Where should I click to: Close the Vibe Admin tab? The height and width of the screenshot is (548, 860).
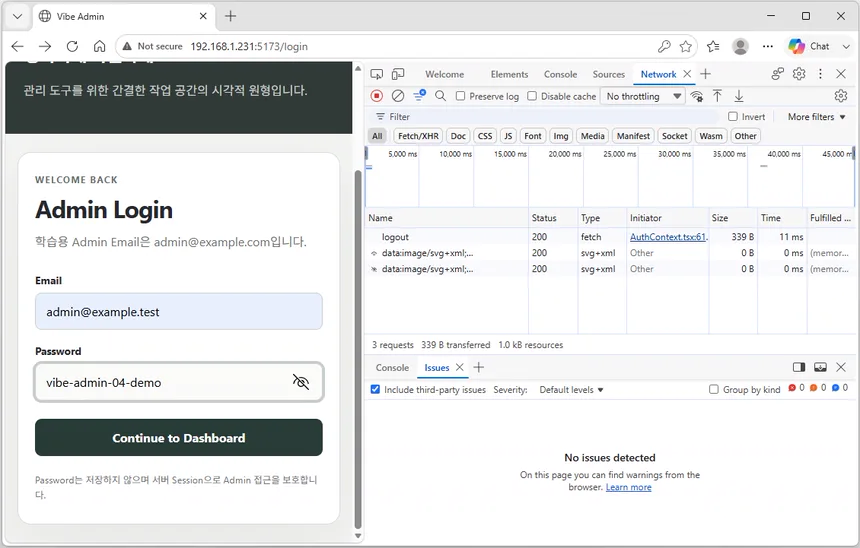(203, 16)
